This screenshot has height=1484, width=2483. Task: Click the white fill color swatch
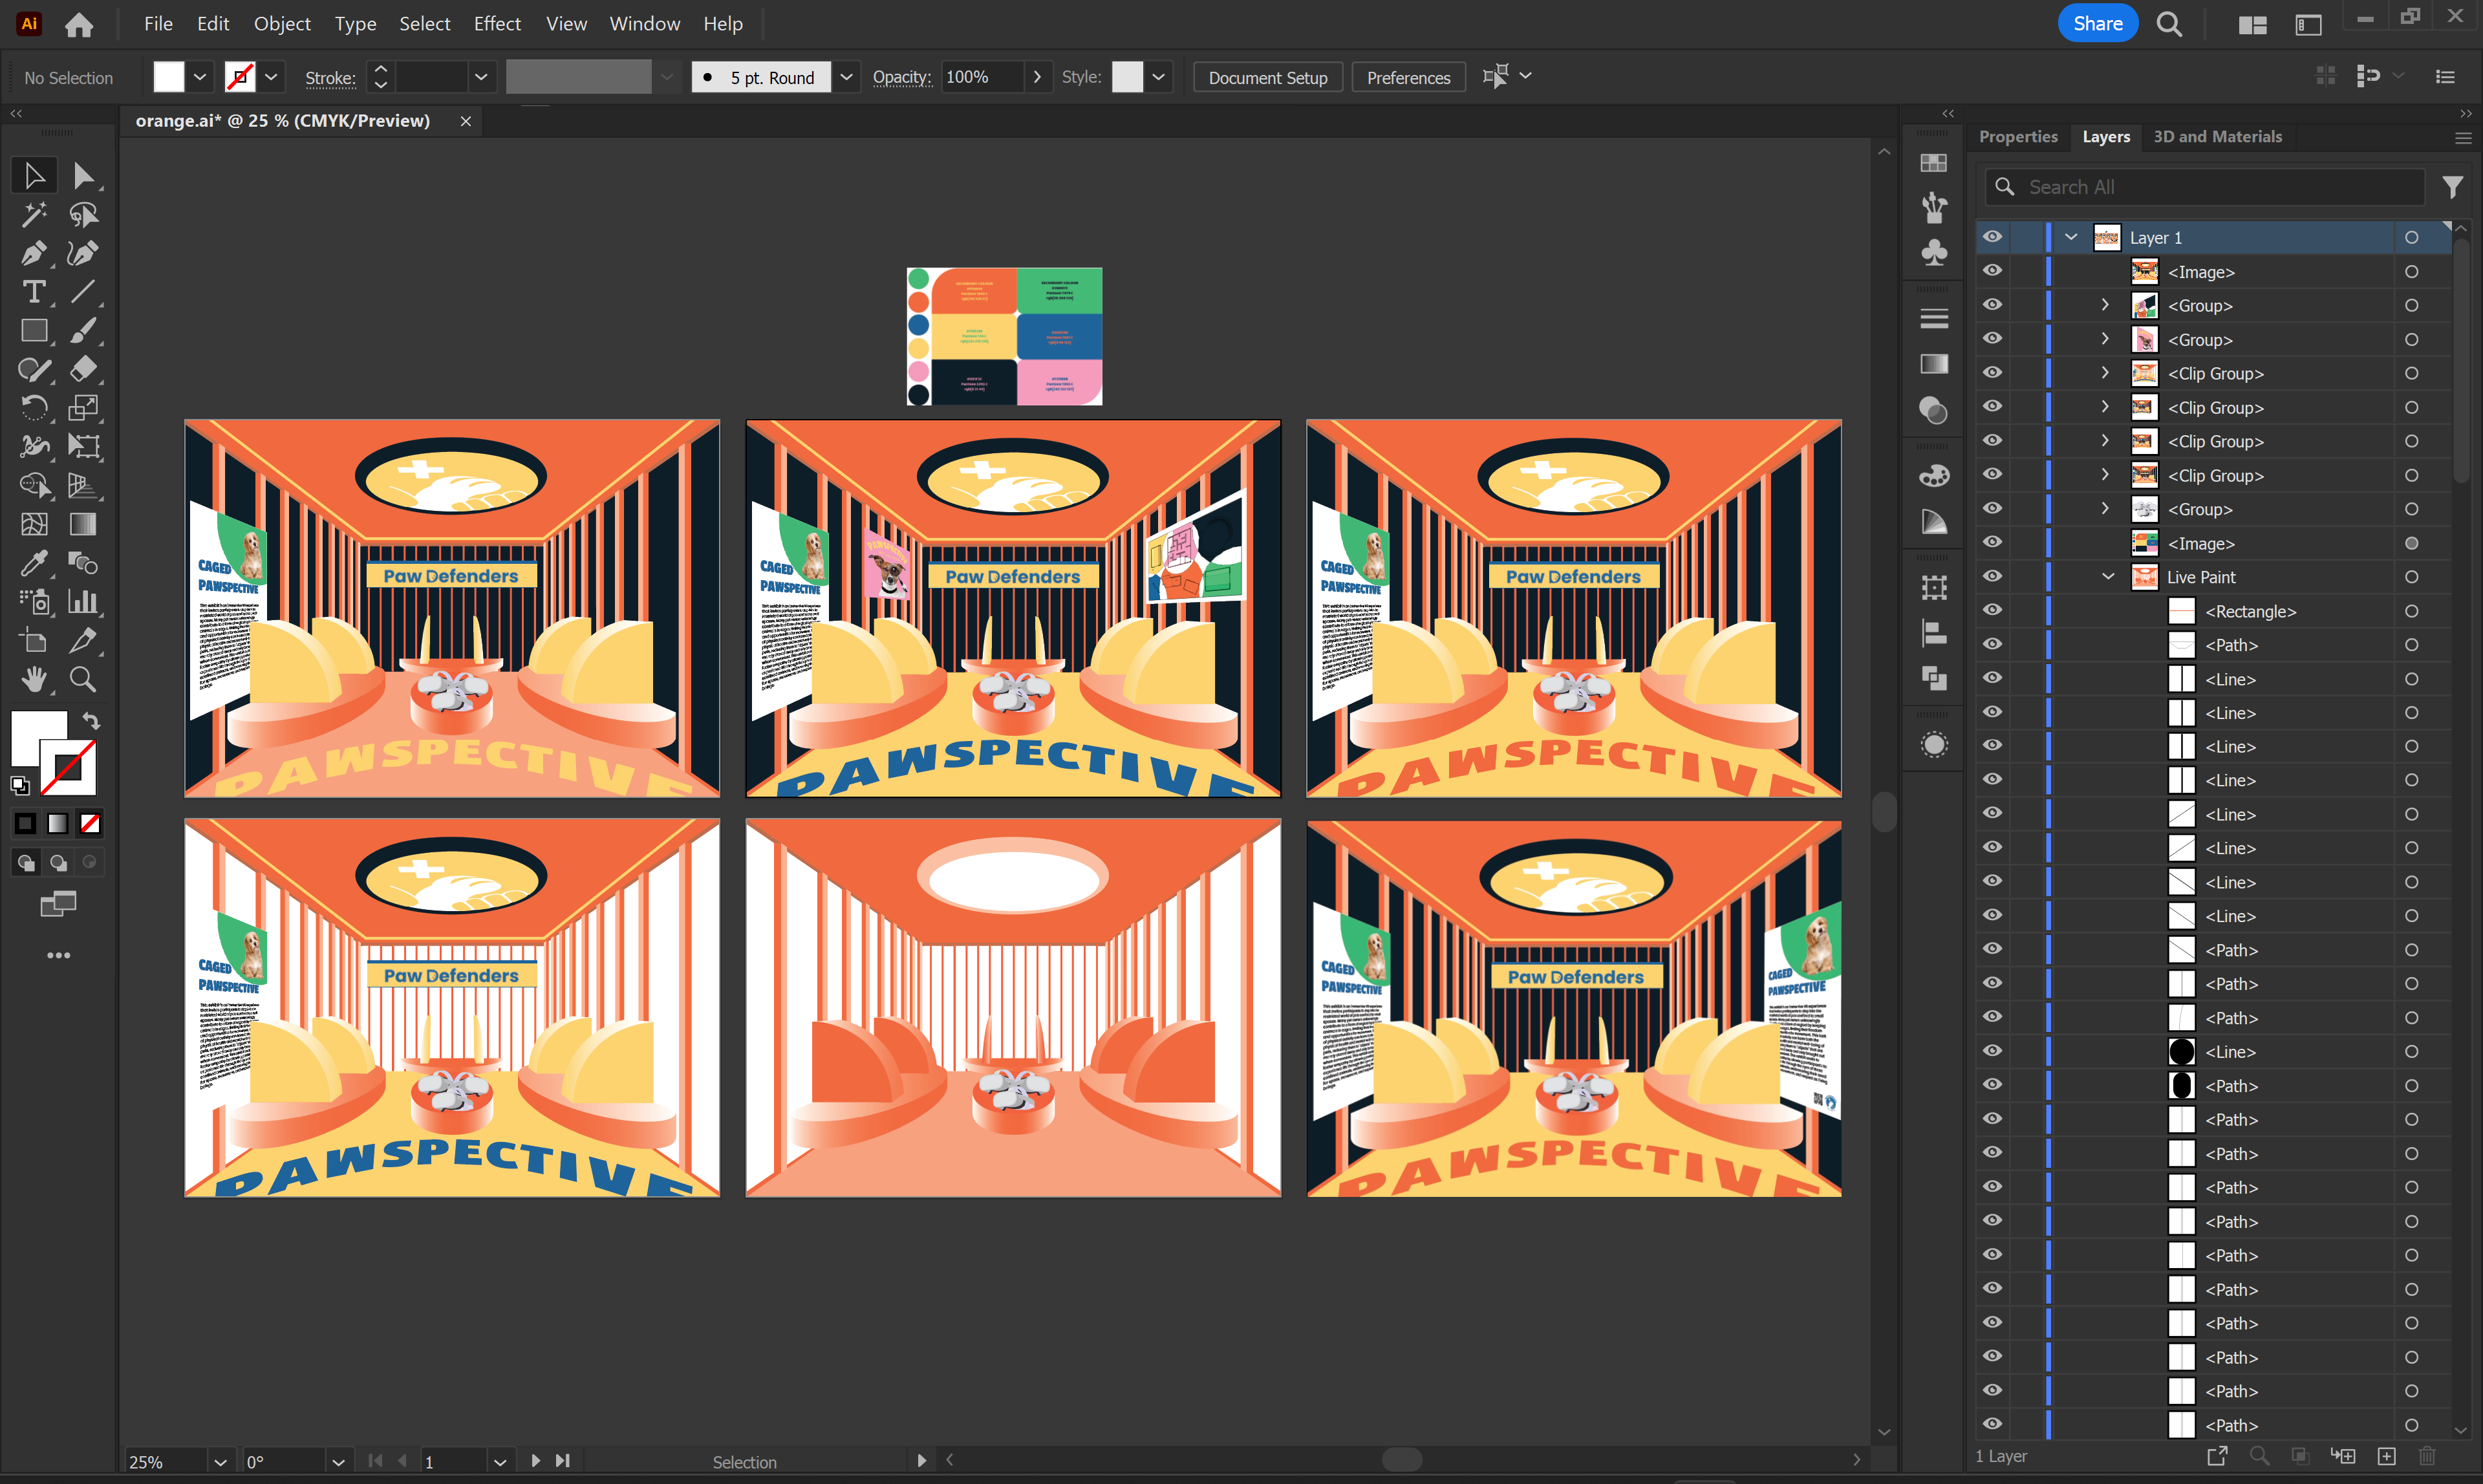(168, 77)
